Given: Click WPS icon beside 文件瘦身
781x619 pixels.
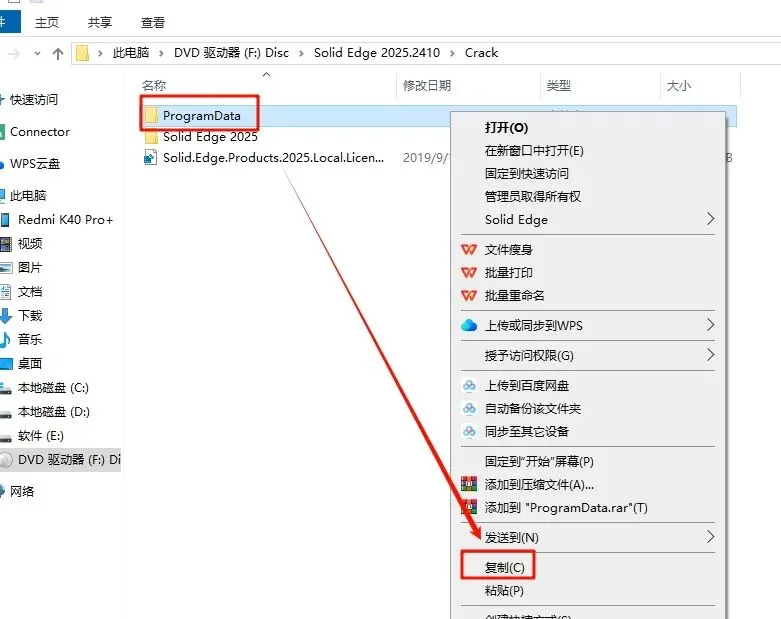Looking at the screenshot, I should point(469,249).
